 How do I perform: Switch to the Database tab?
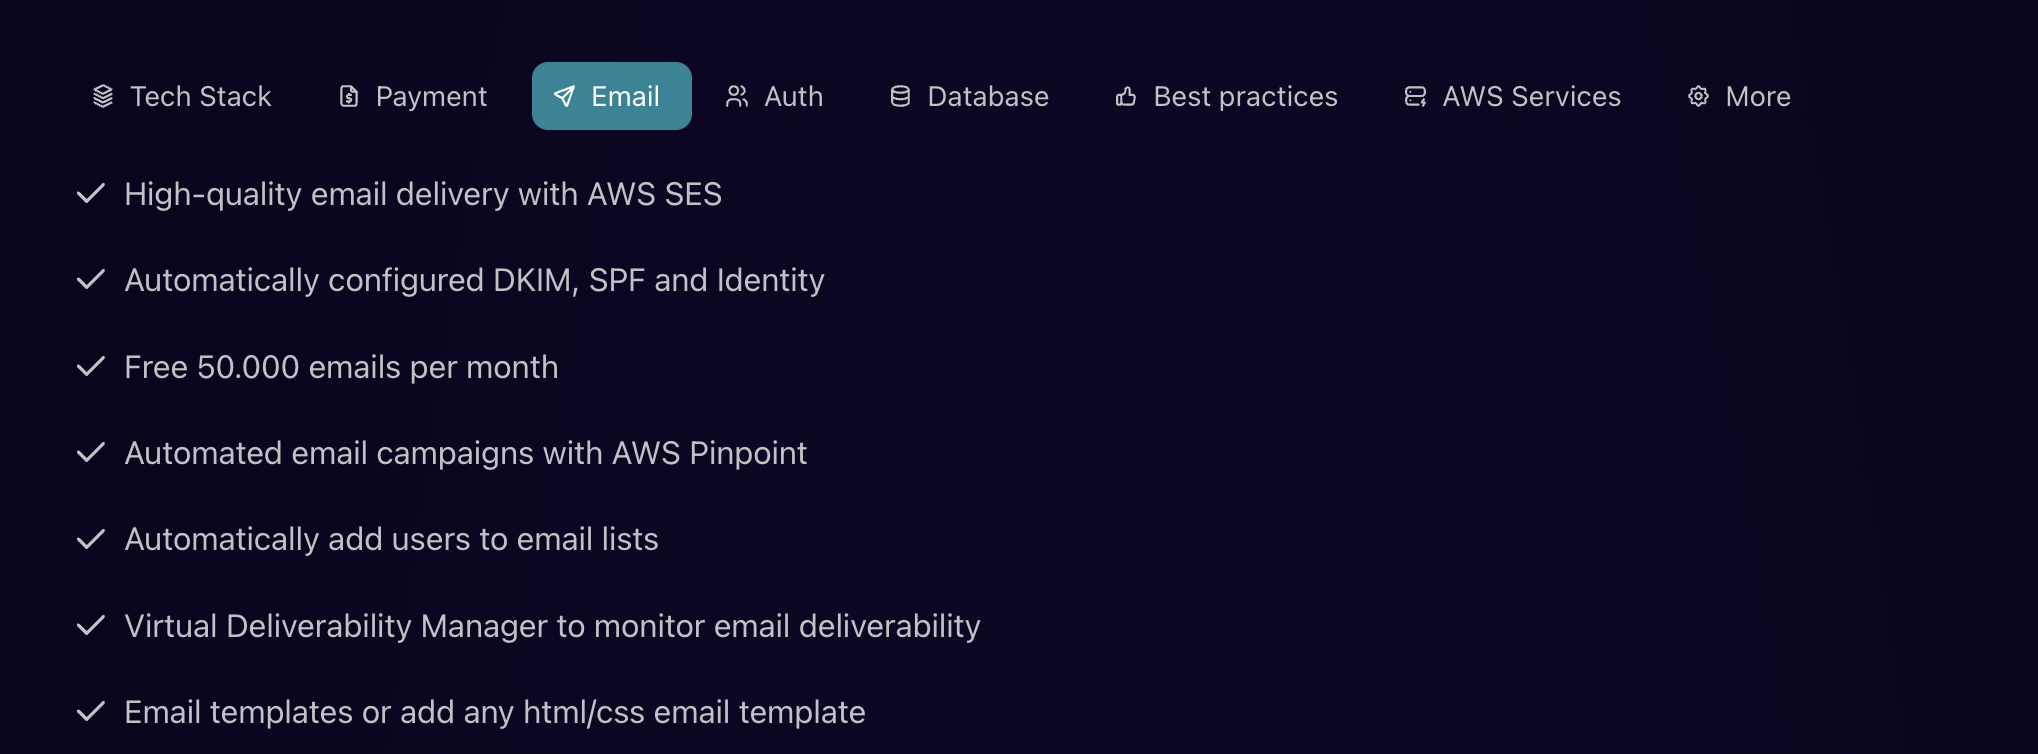pos(988,96)
